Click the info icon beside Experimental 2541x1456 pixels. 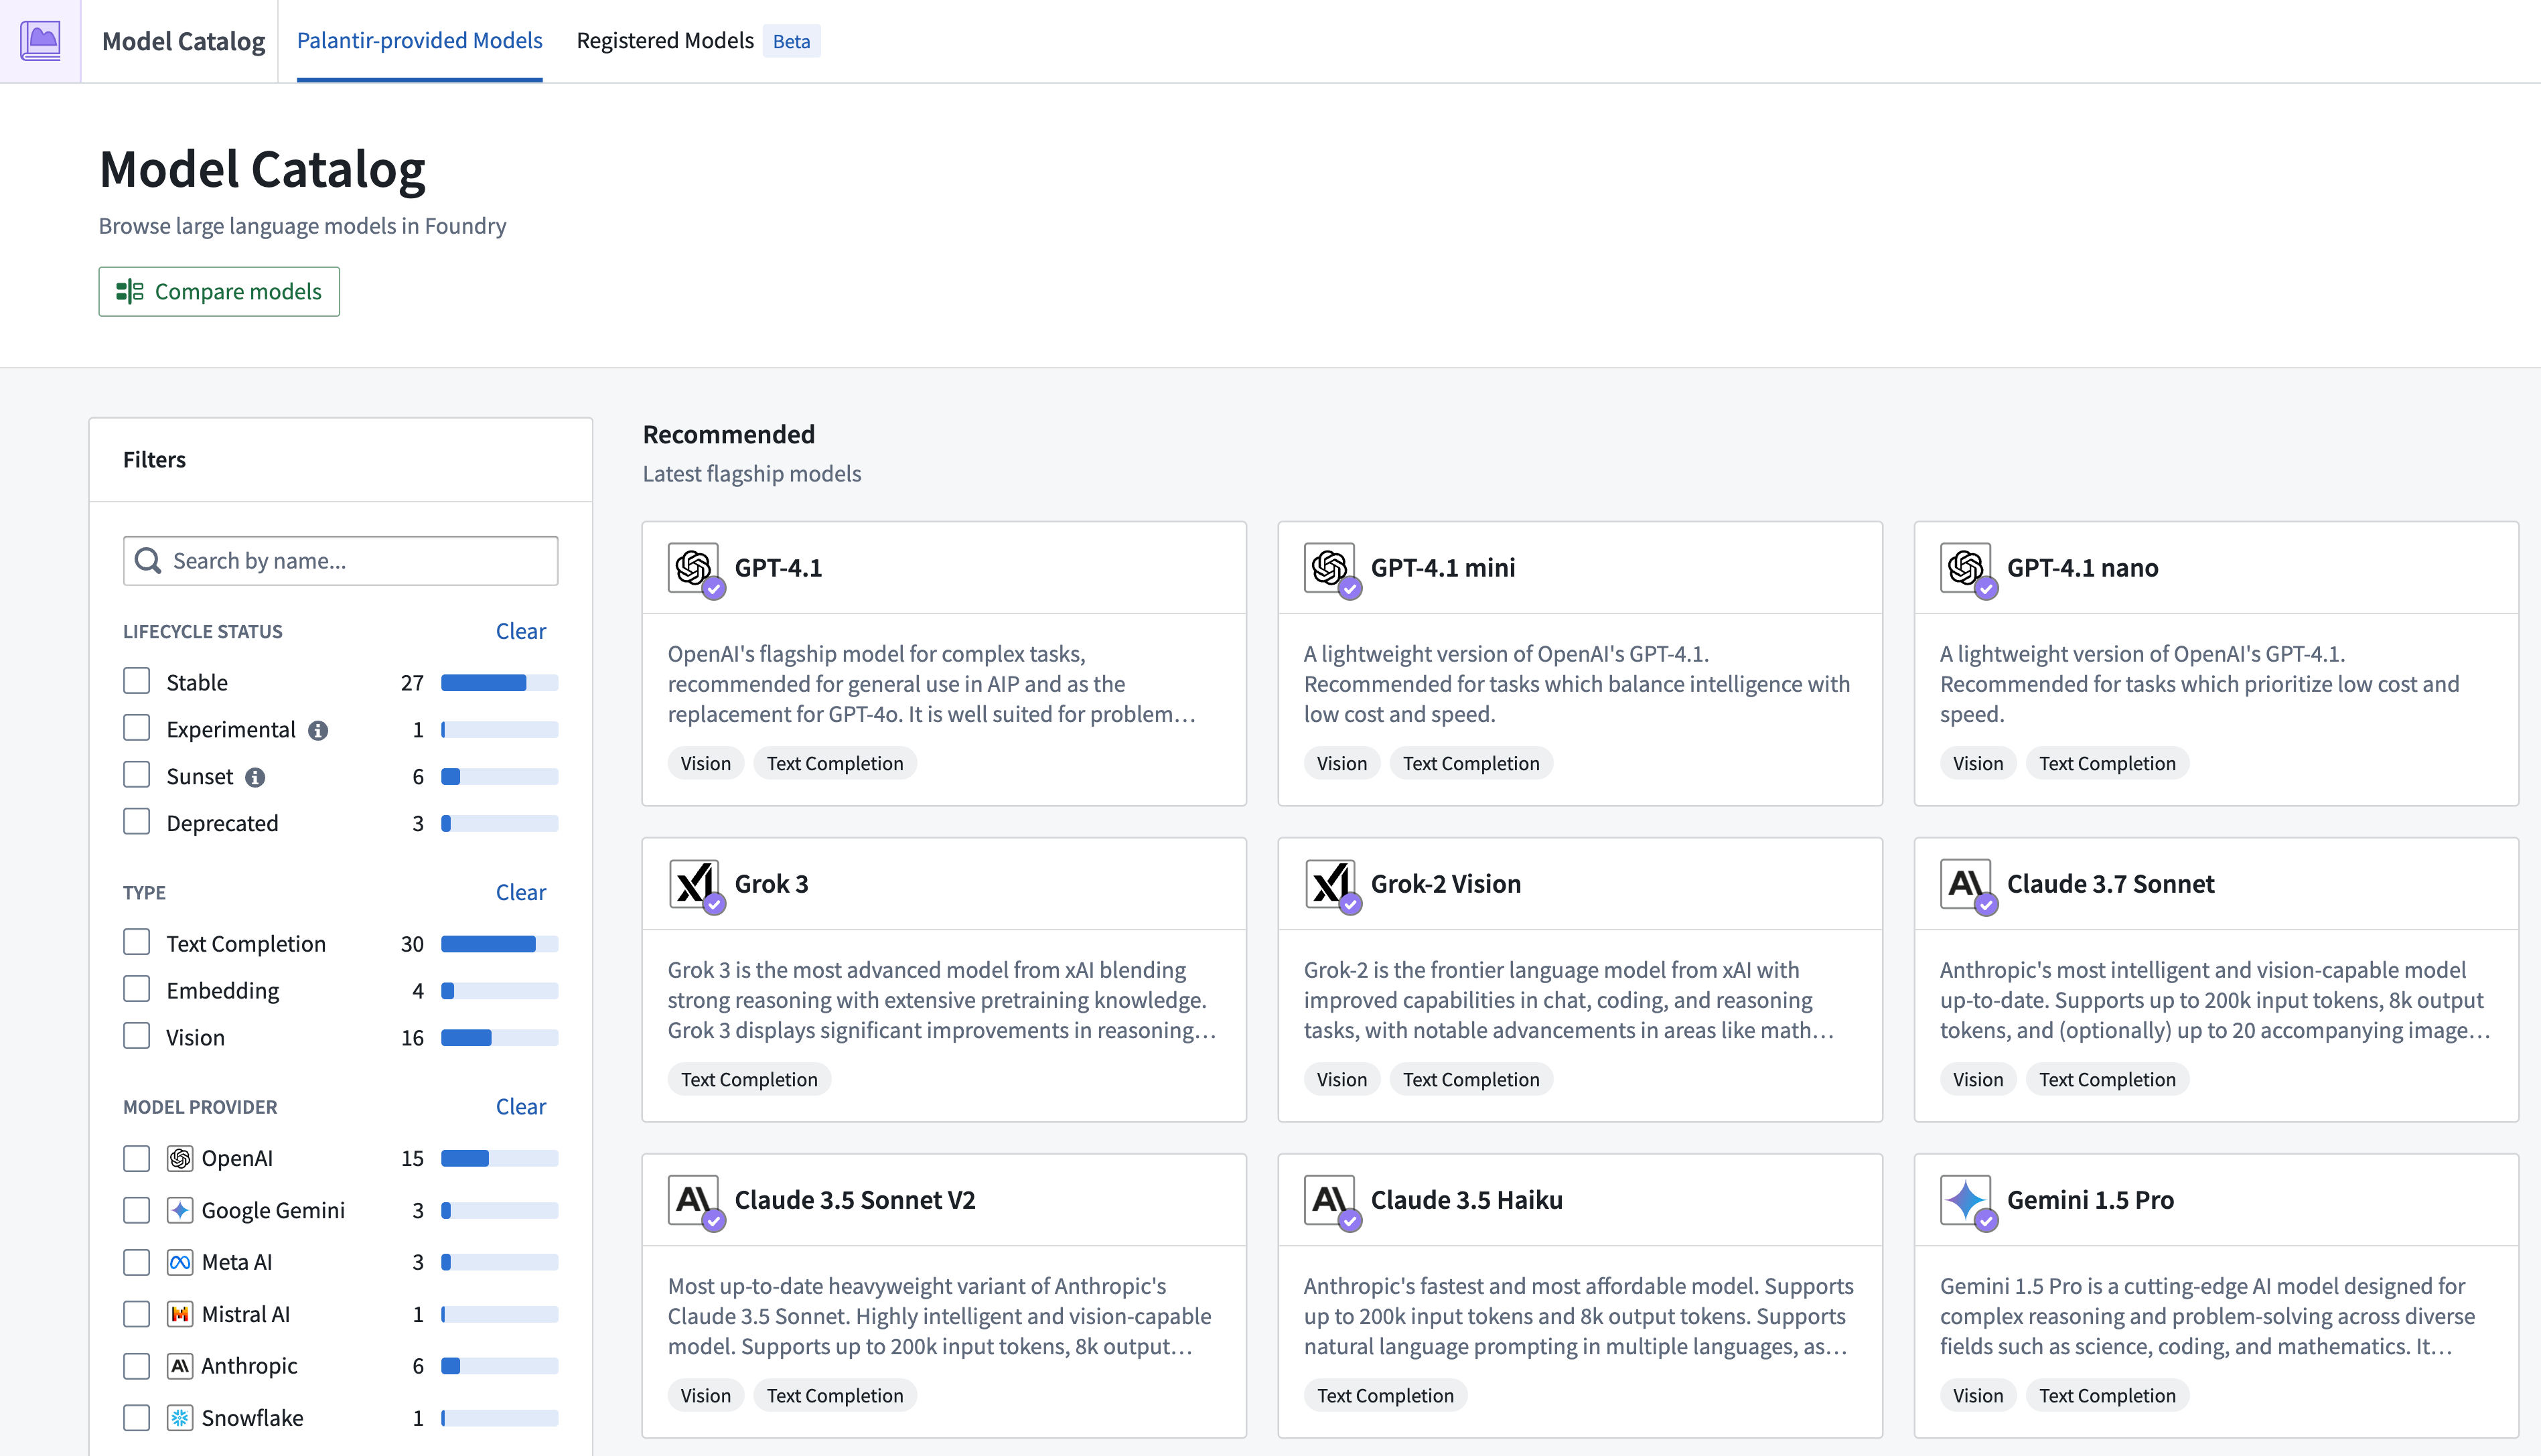tap(318, 730)
